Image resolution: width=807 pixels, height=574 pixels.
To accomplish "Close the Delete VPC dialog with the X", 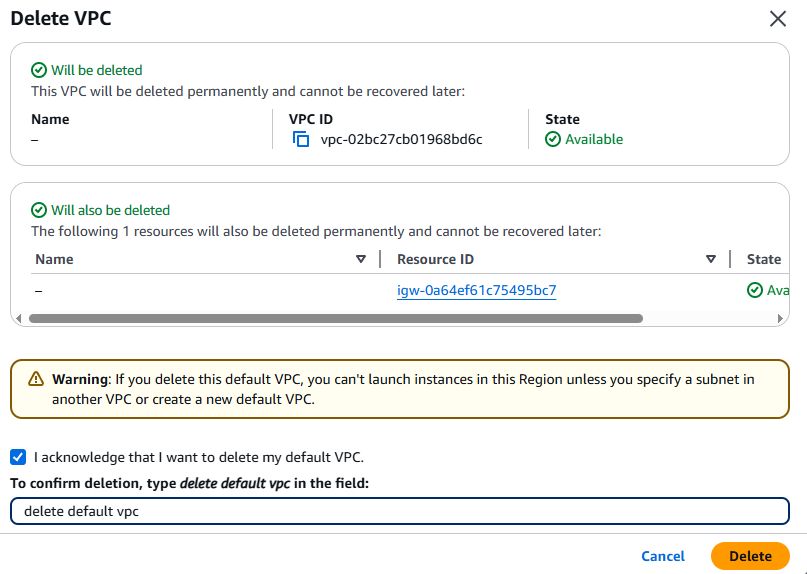I will [778, 19].
